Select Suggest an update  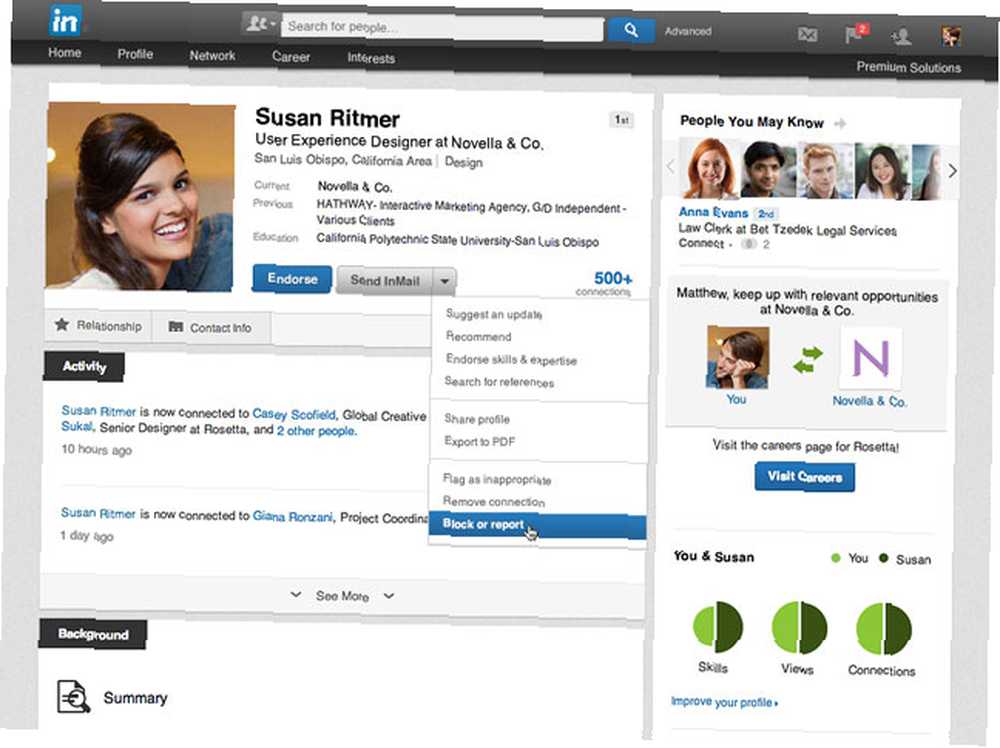click(x=494, y=314)
